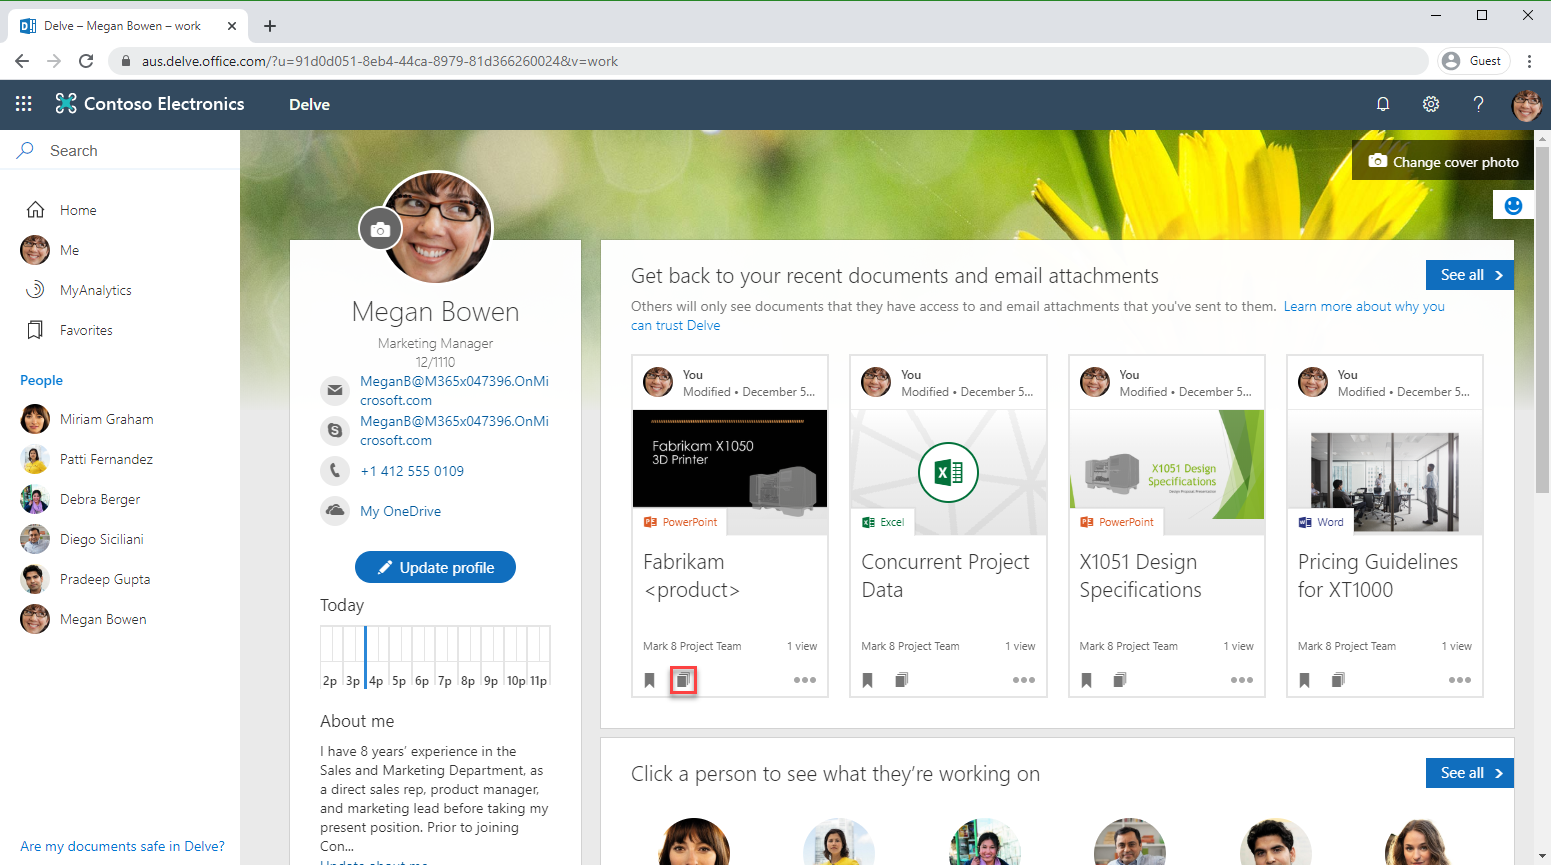This screenshot has height=865, width=1551.
Task: Open the settings gear in header
Action: click(x=1431, y=104)
